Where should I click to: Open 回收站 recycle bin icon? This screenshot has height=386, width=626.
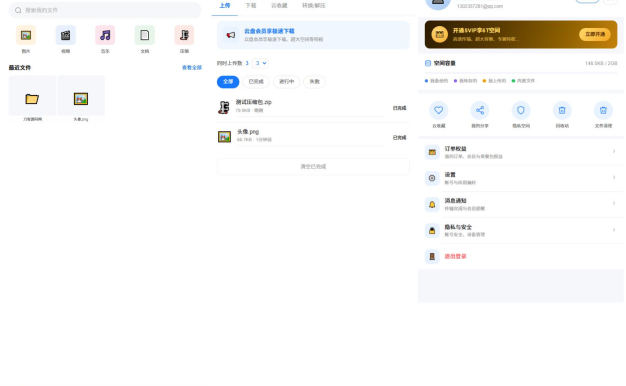[562, 110]
